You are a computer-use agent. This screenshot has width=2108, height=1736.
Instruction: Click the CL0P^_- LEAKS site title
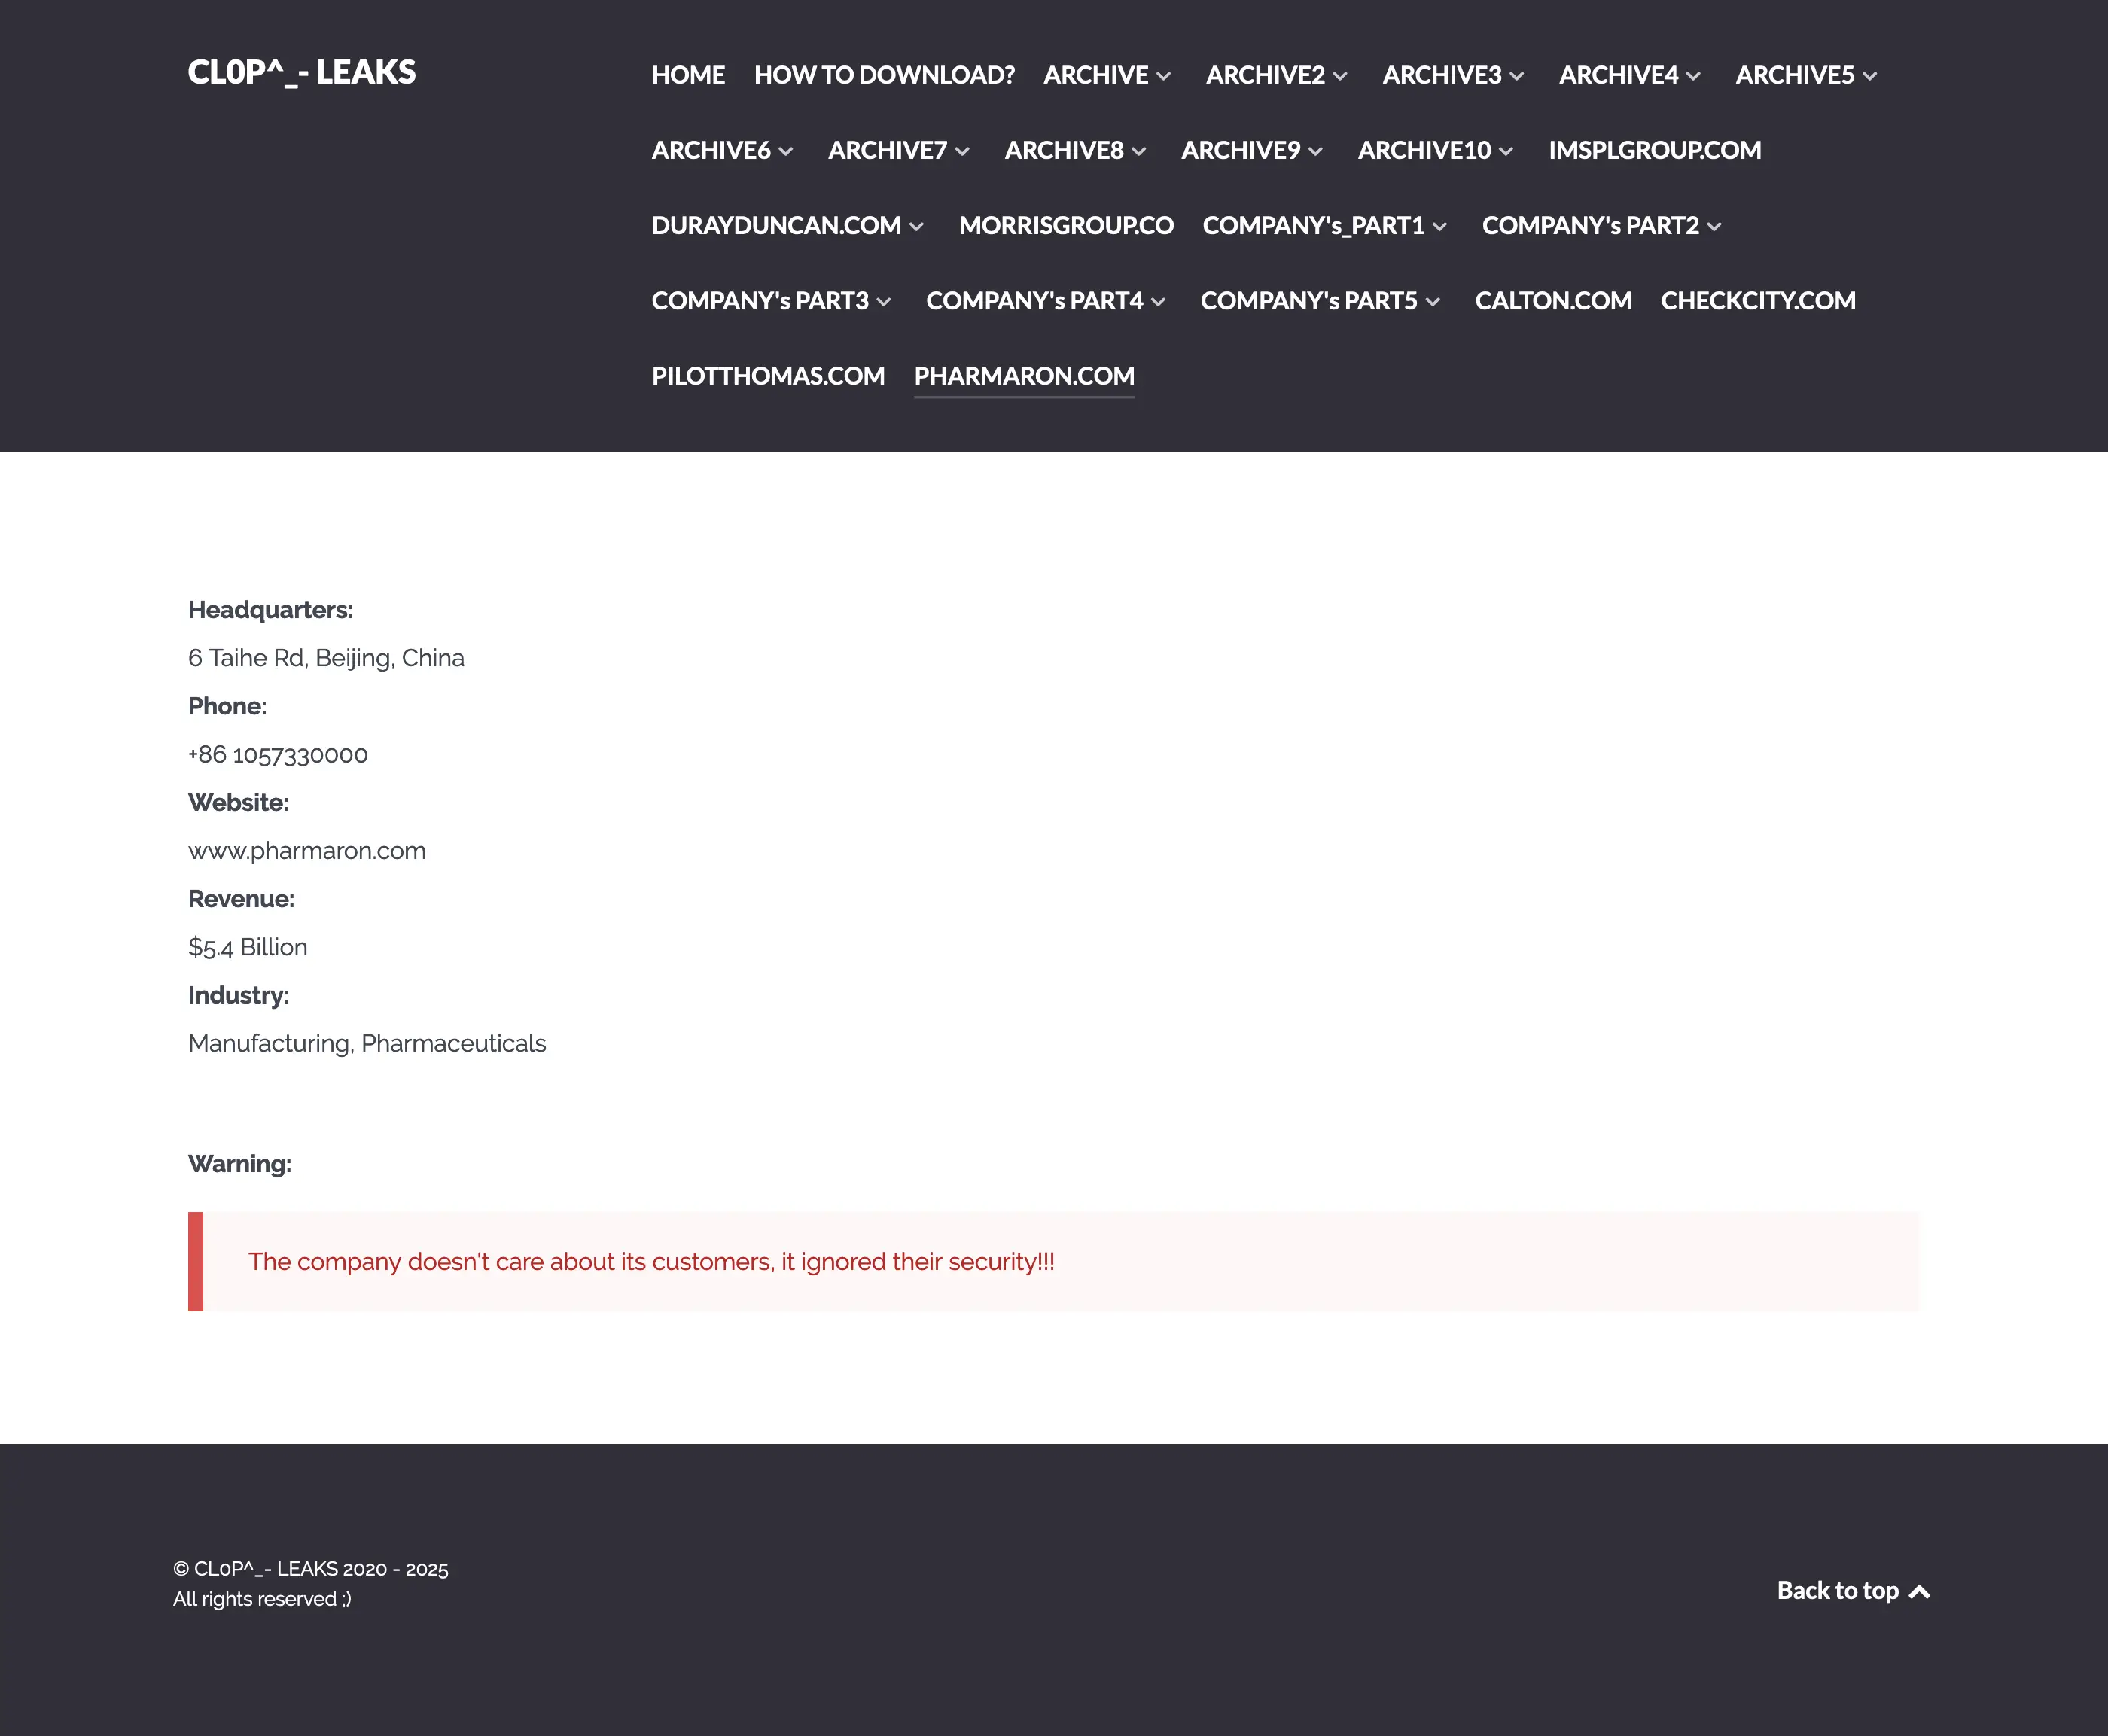[x=301, y=72]
